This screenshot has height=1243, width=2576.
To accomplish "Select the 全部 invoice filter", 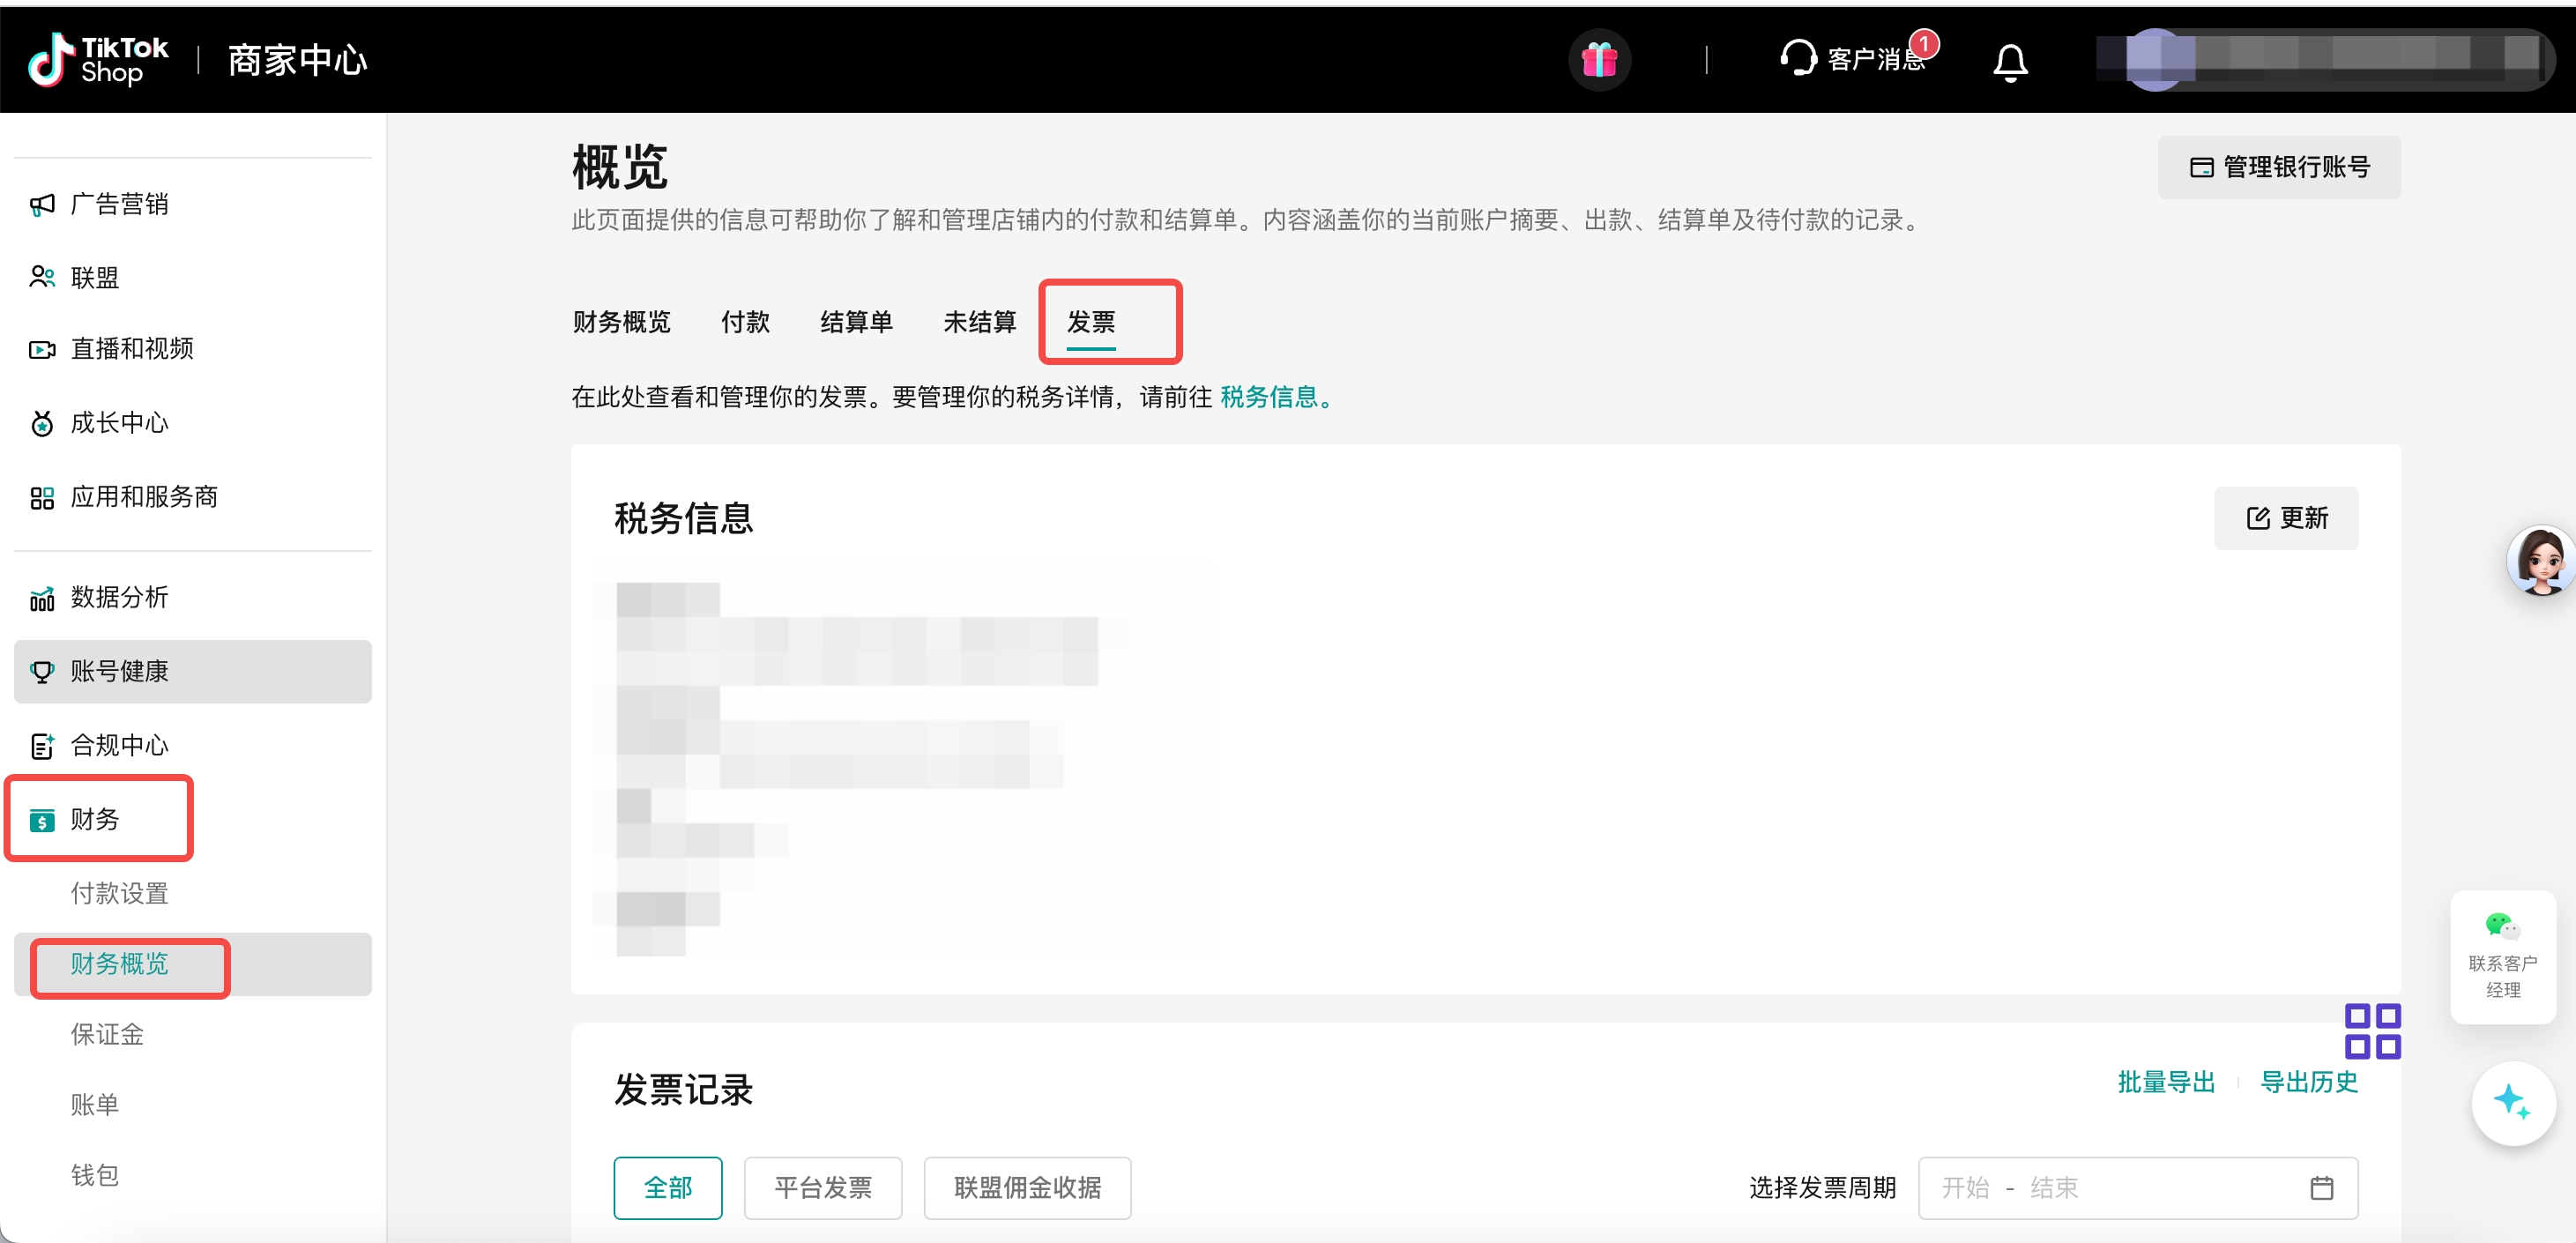I will tap(667, 1187).
